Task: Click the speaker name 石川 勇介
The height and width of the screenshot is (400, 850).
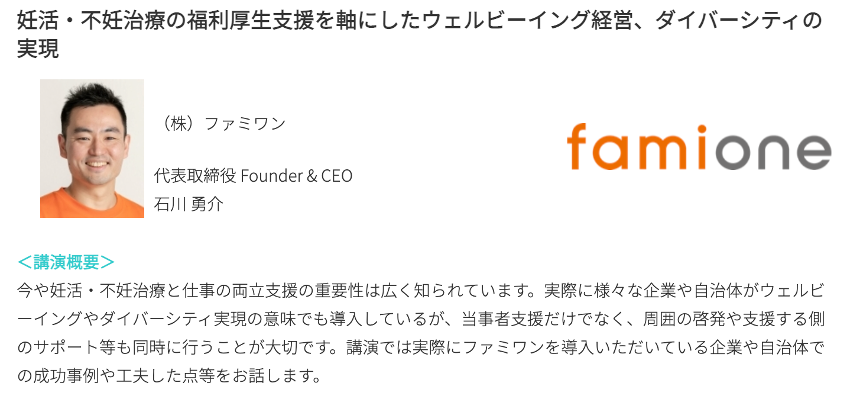Action: click(188, 203)
